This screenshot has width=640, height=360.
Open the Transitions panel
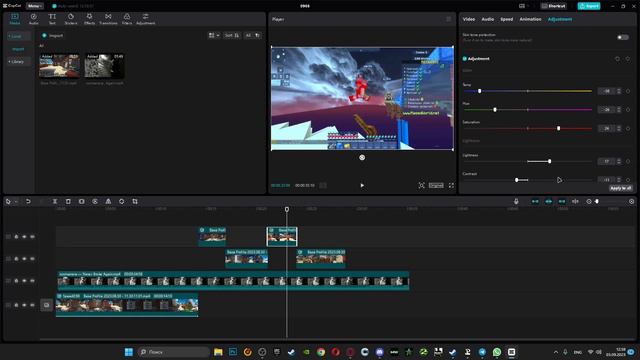(x=108, y=19)
